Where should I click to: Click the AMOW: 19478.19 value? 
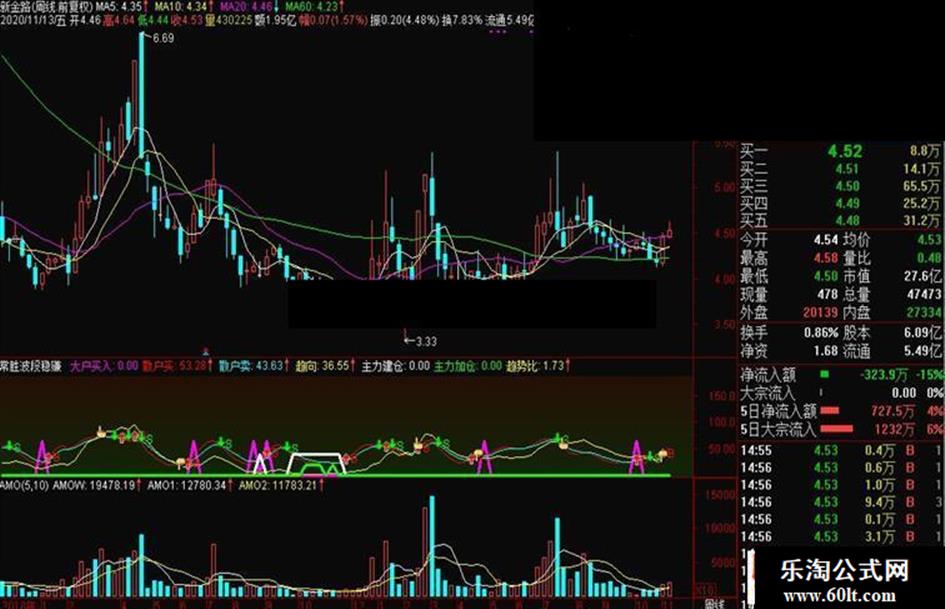pos(94,485)
